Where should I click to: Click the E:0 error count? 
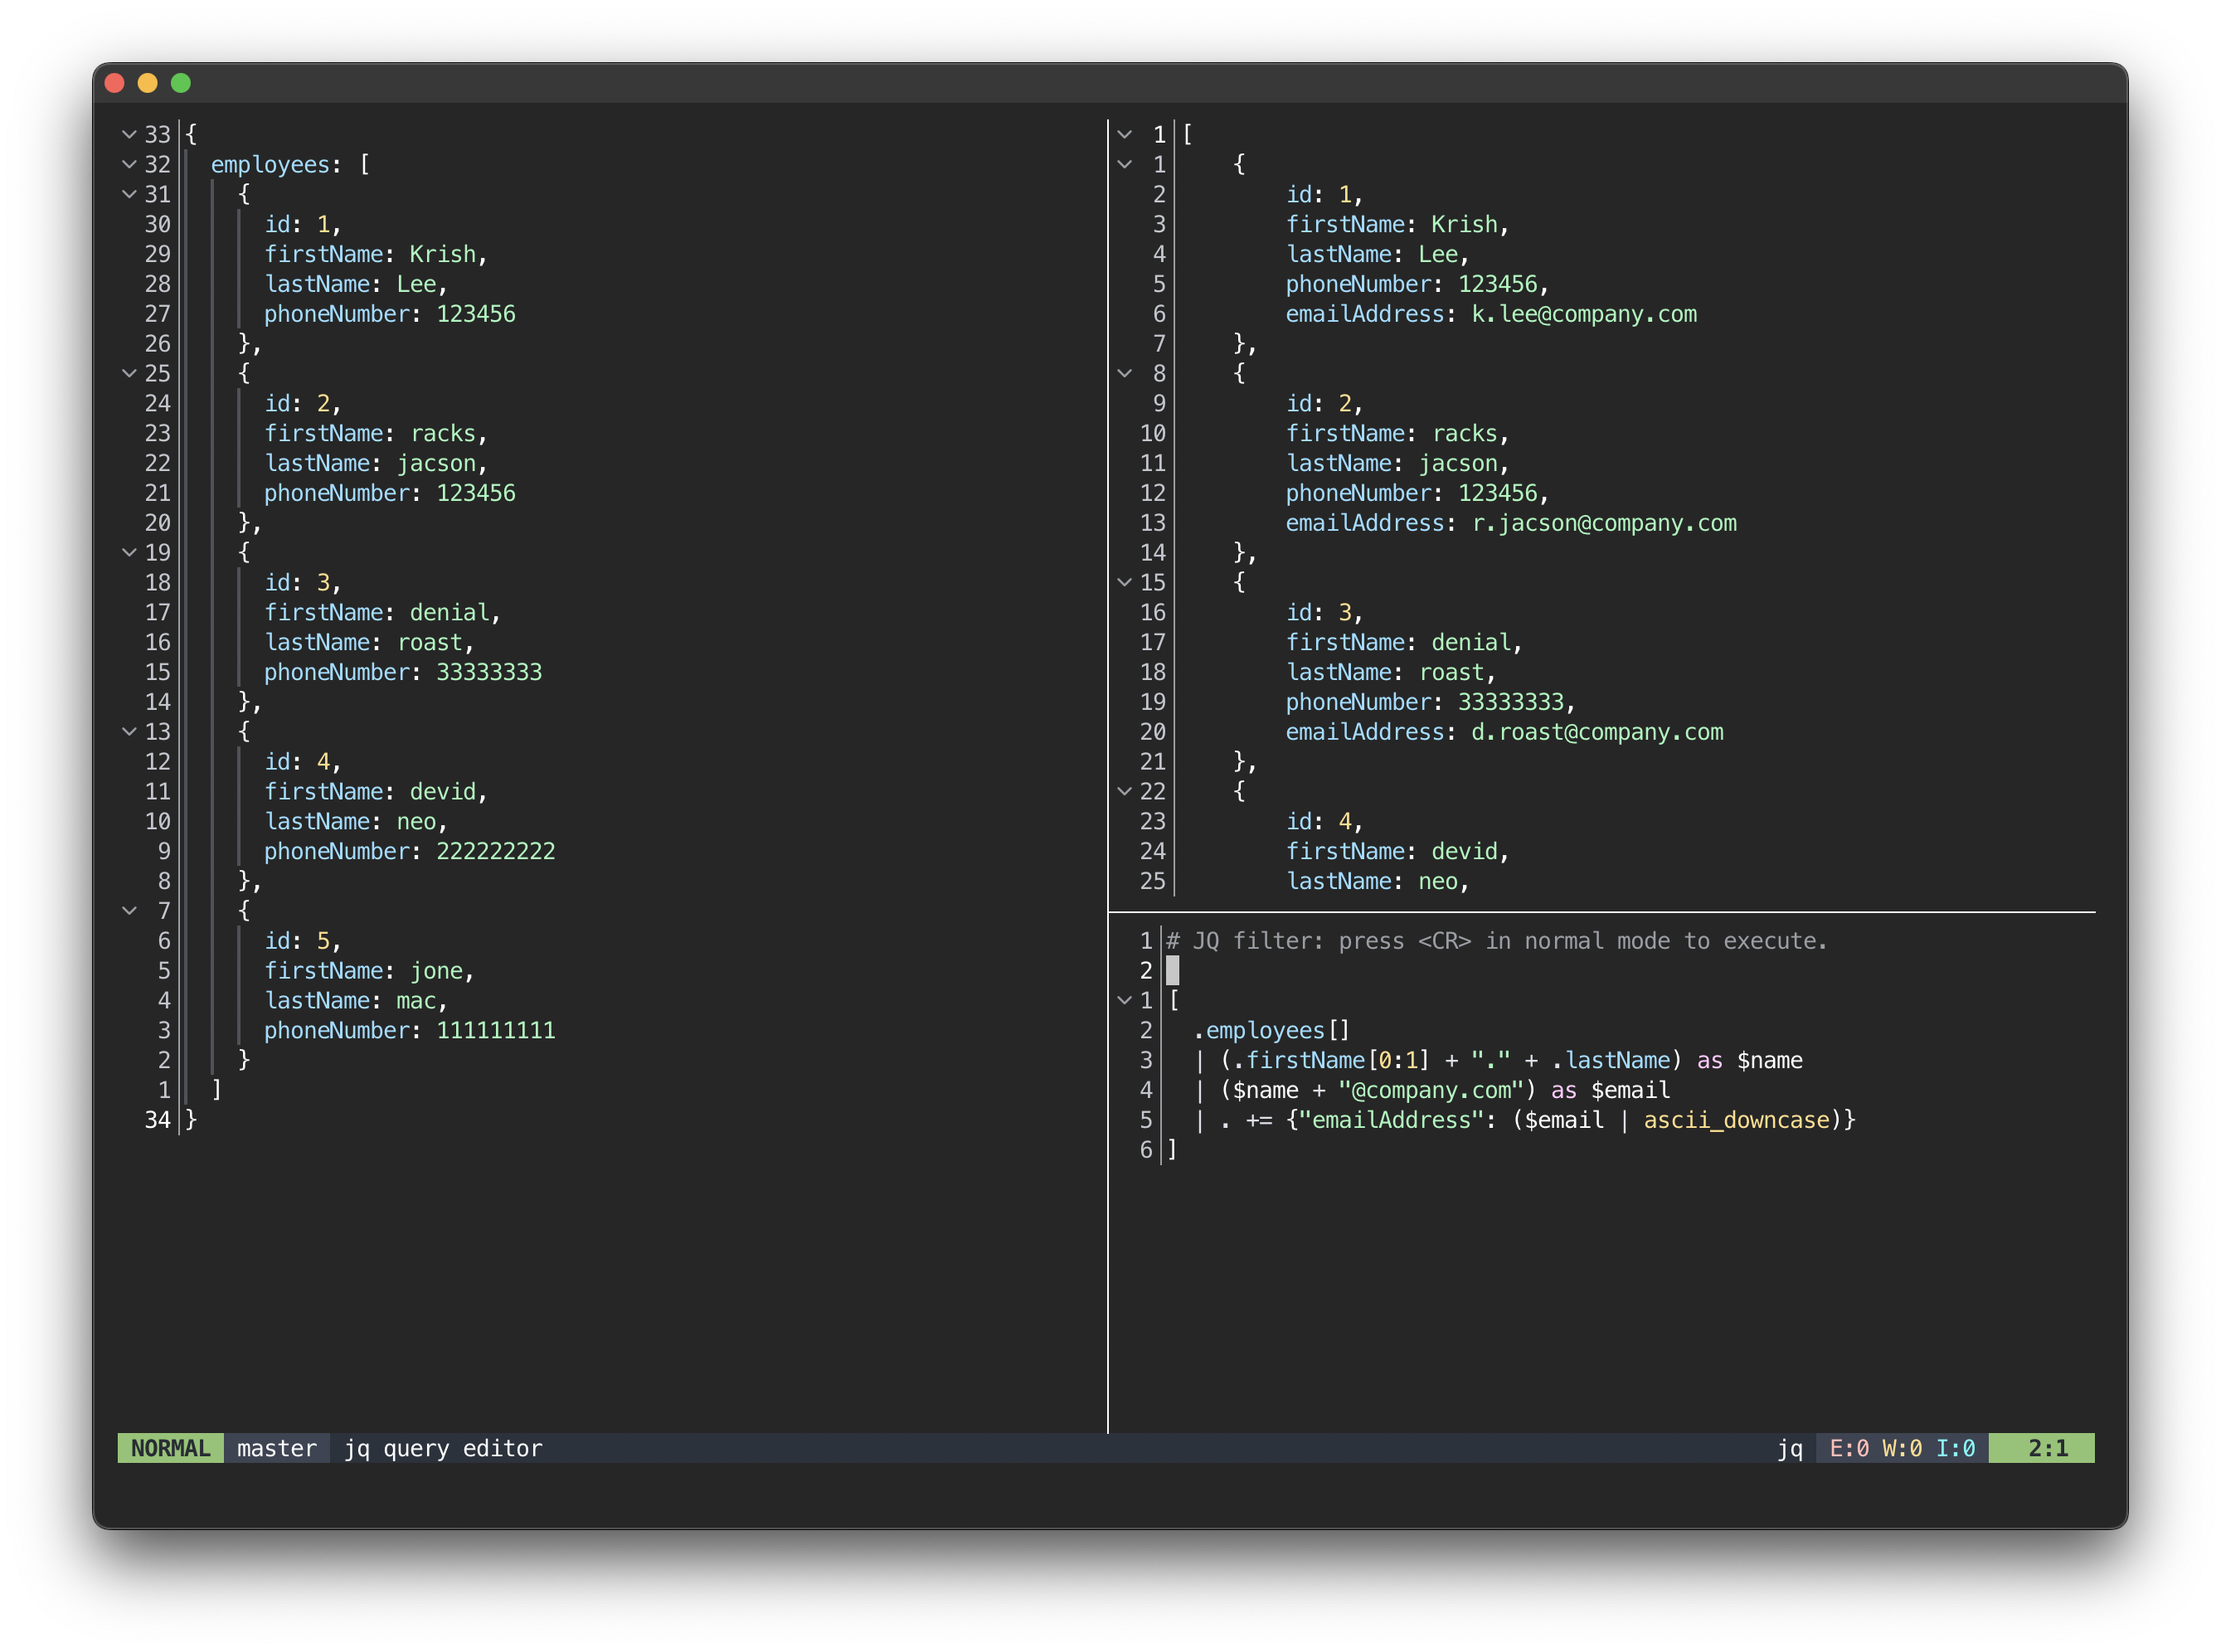click(1849, 1448)
